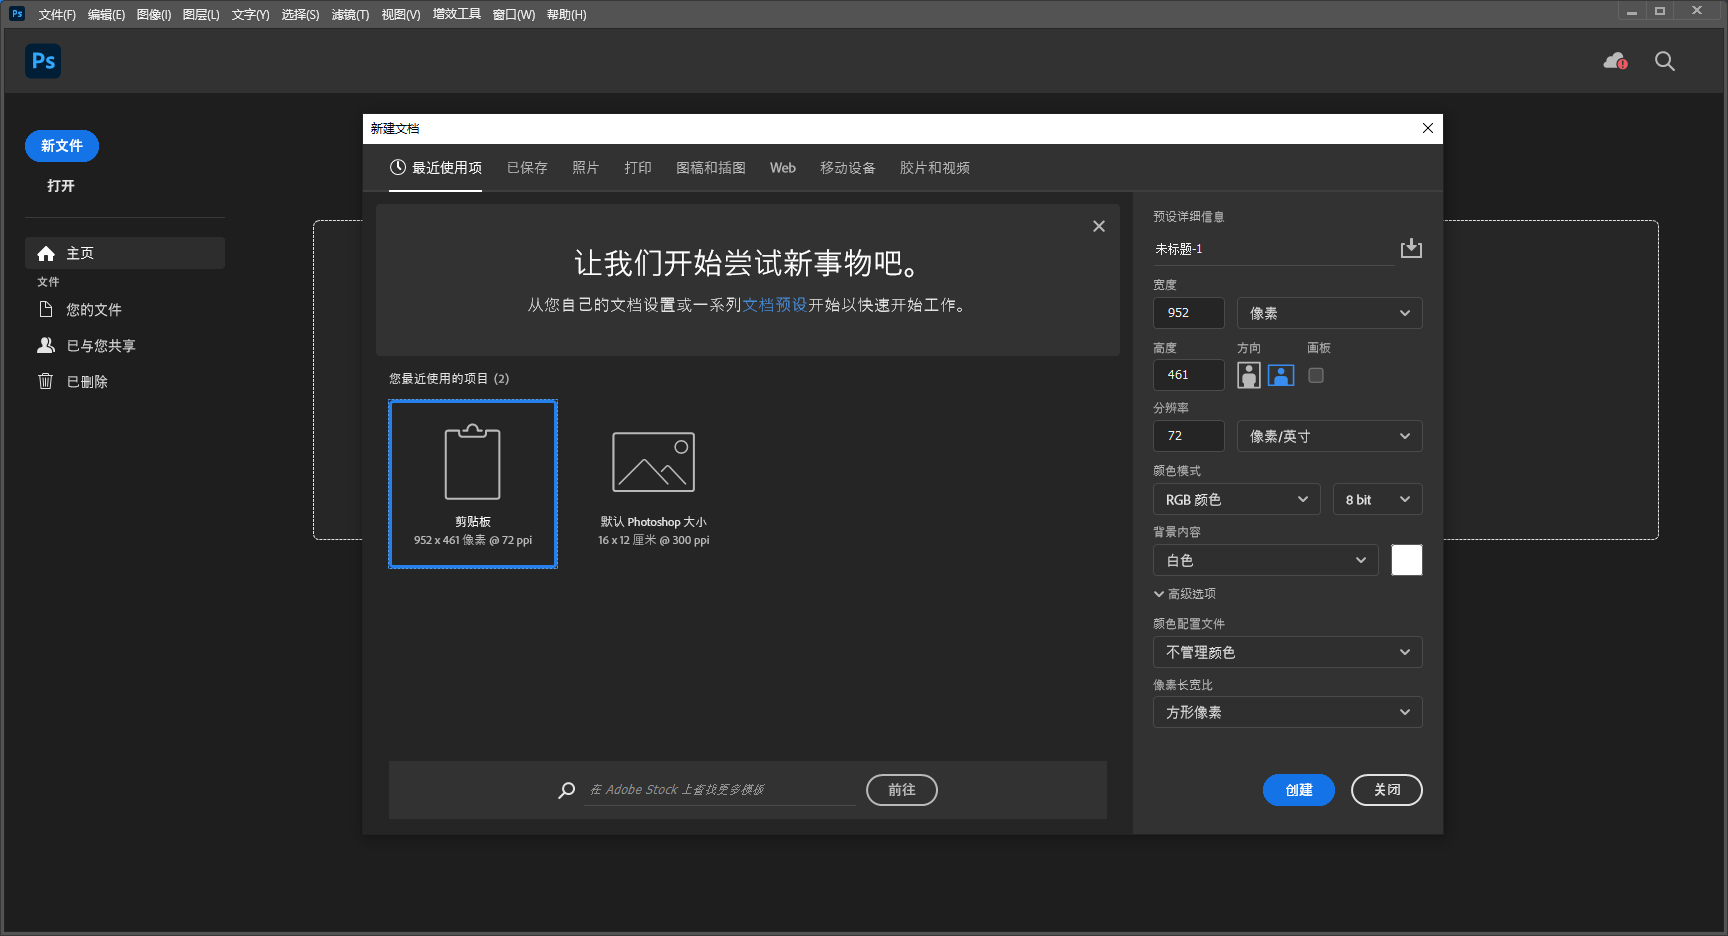Select landscape orientation button
The image size is (1728, 936).
[x=1280, y=375]
